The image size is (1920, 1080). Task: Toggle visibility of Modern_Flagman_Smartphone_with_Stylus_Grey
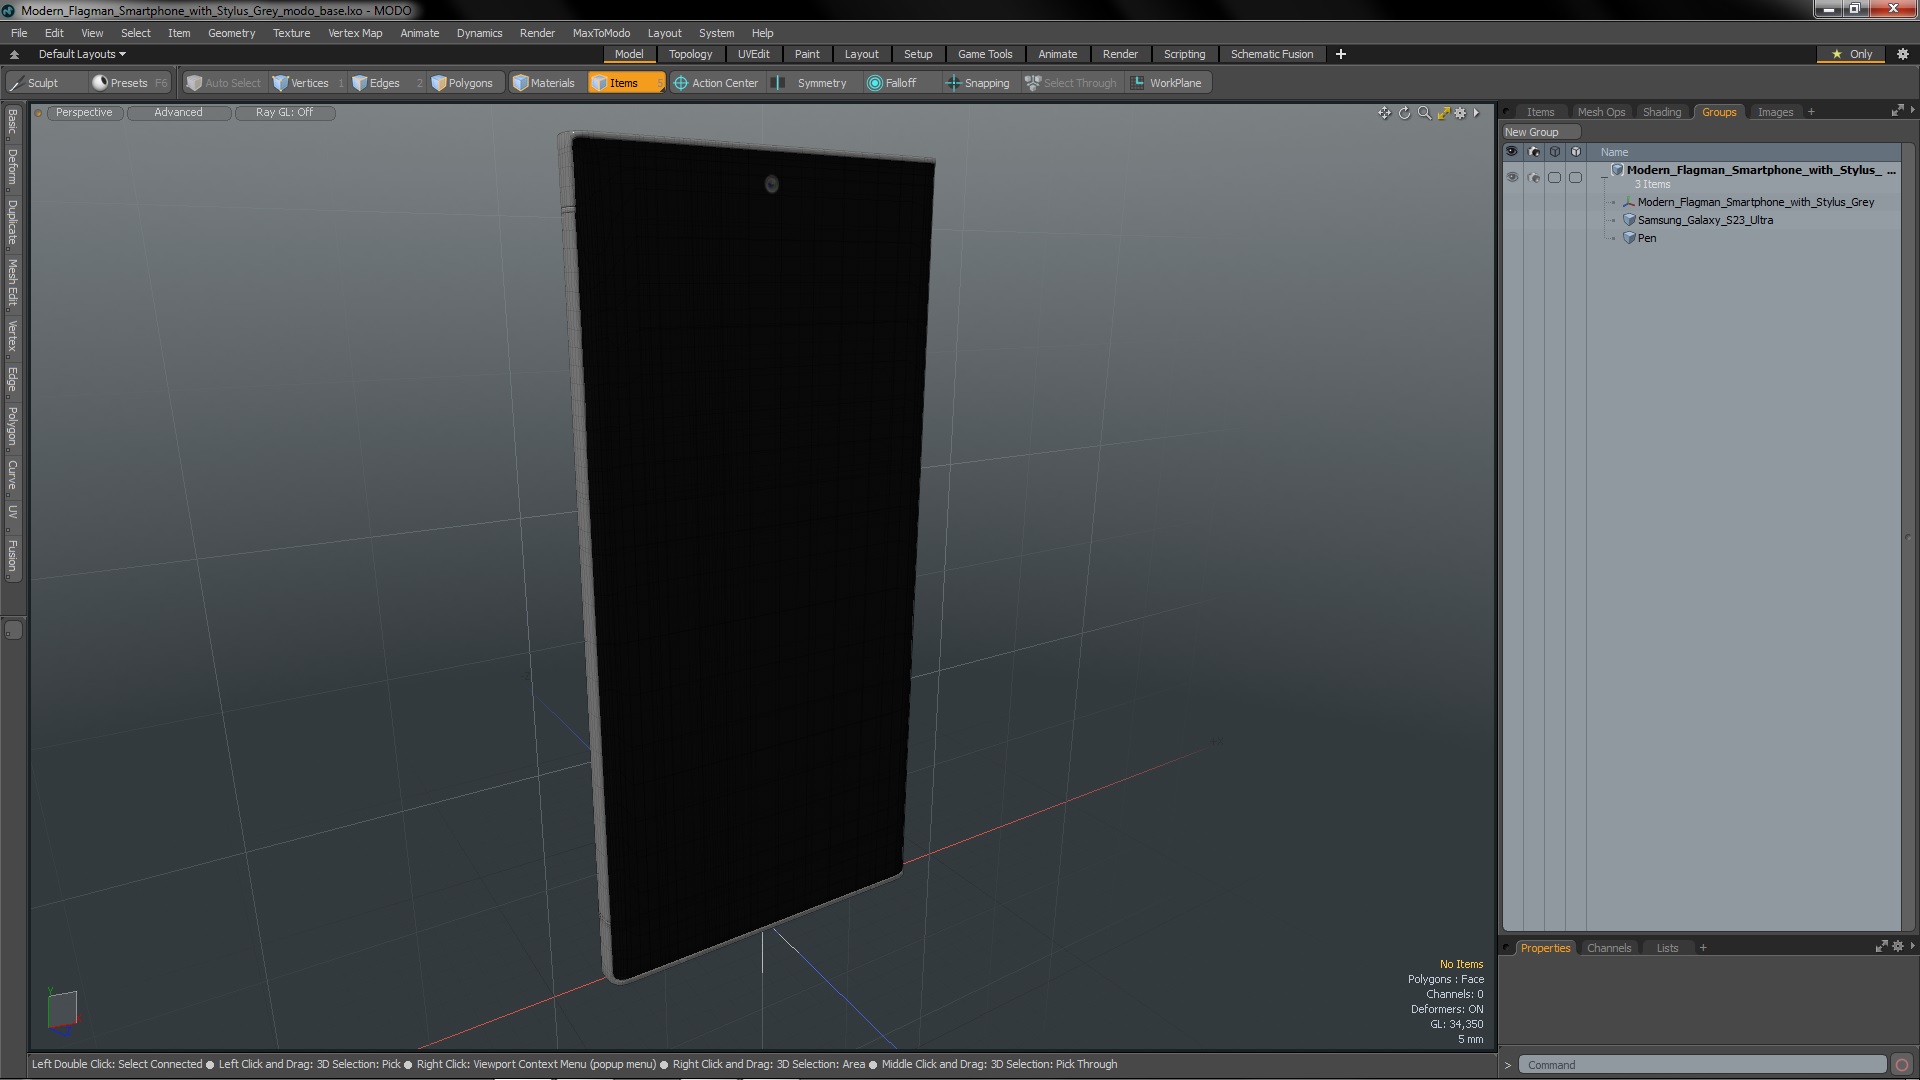pyautogui.click(x=1513, y=202)
